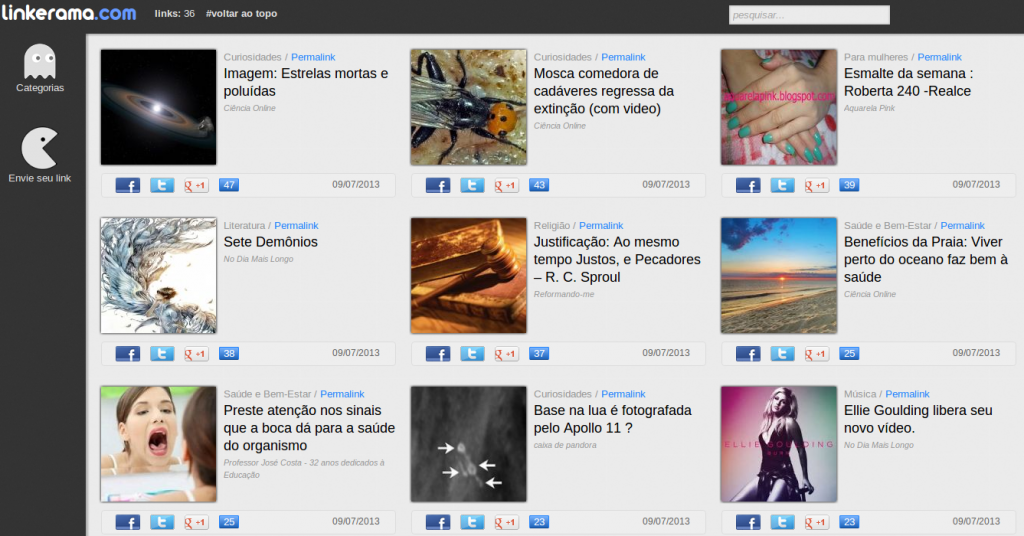Google +1 the Esmalte da semana post
The image size is (1024, 536).
[x=816, y=185]
